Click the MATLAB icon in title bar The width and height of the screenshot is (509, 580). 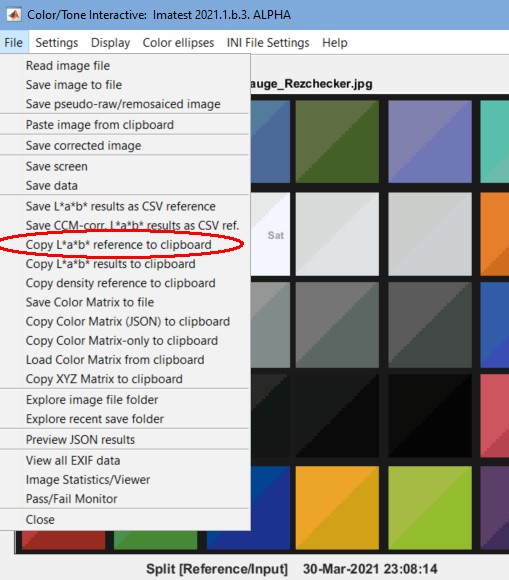pyautogui.click(x=14, y=15)
